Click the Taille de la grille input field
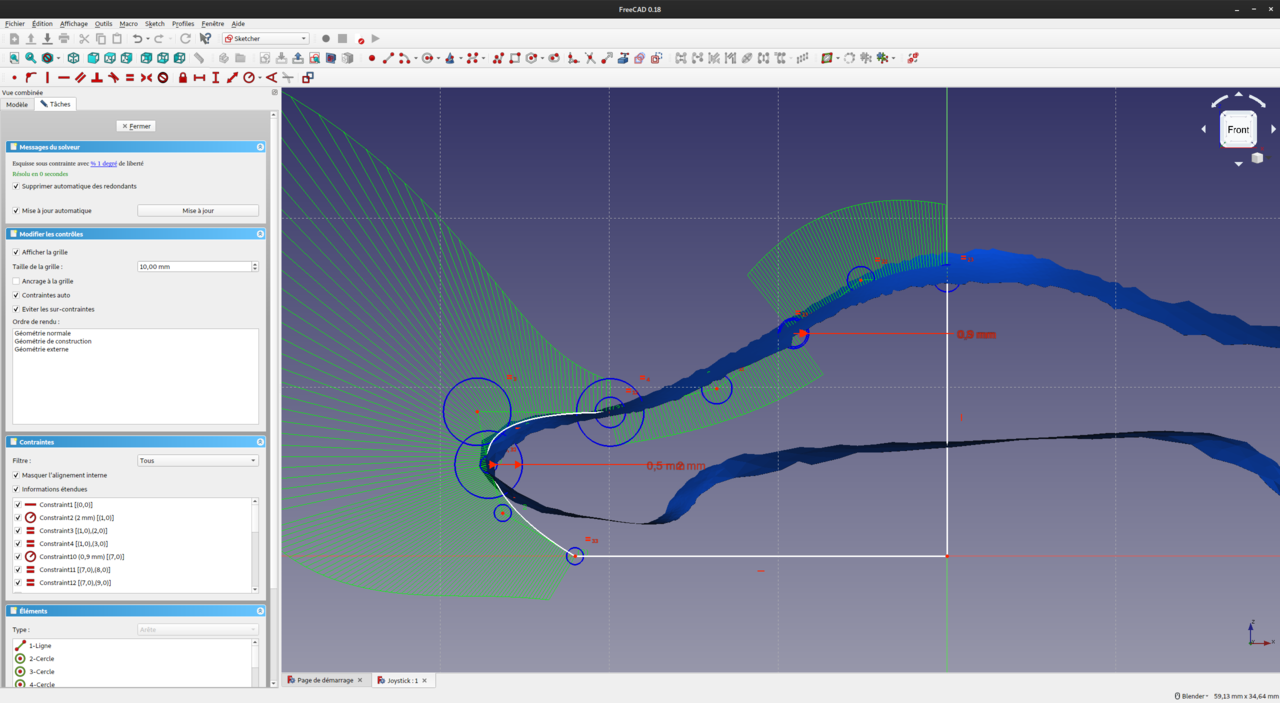The height and width of the screenshot is (703, 1280). [194, 267]
